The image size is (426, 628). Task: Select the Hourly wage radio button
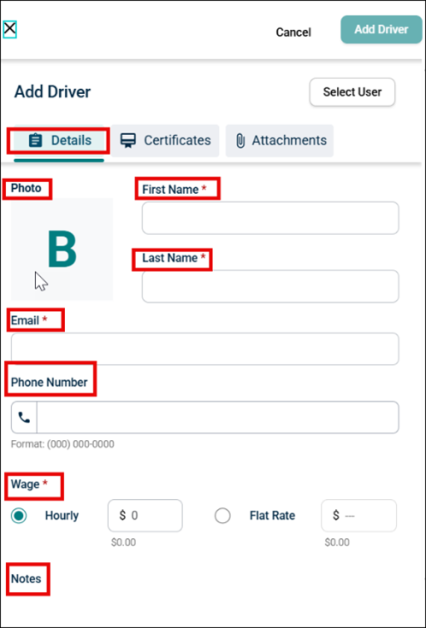(19, 515)
